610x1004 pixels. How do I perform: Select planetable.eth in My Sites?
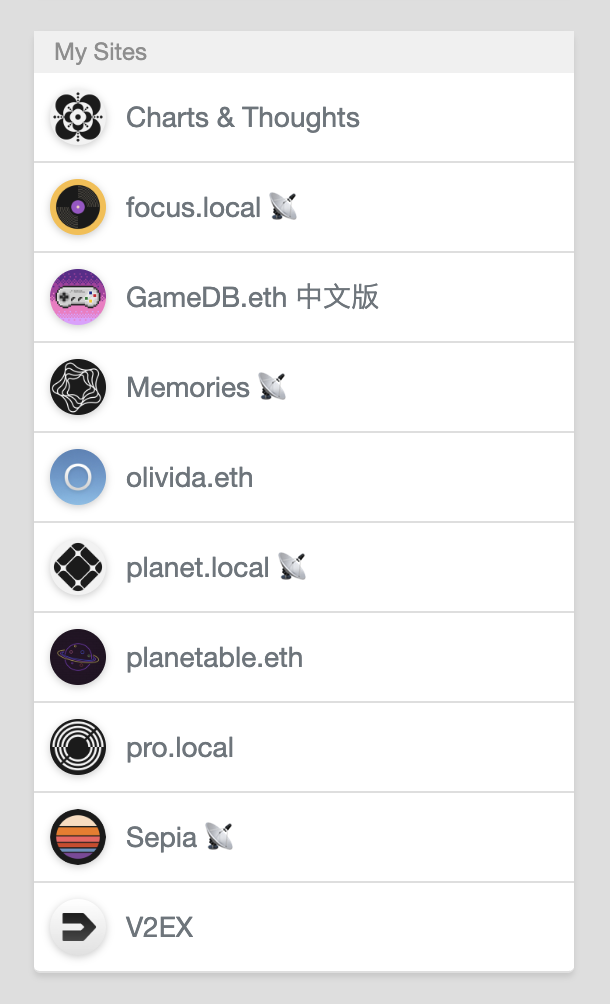(x=214, y=658)
